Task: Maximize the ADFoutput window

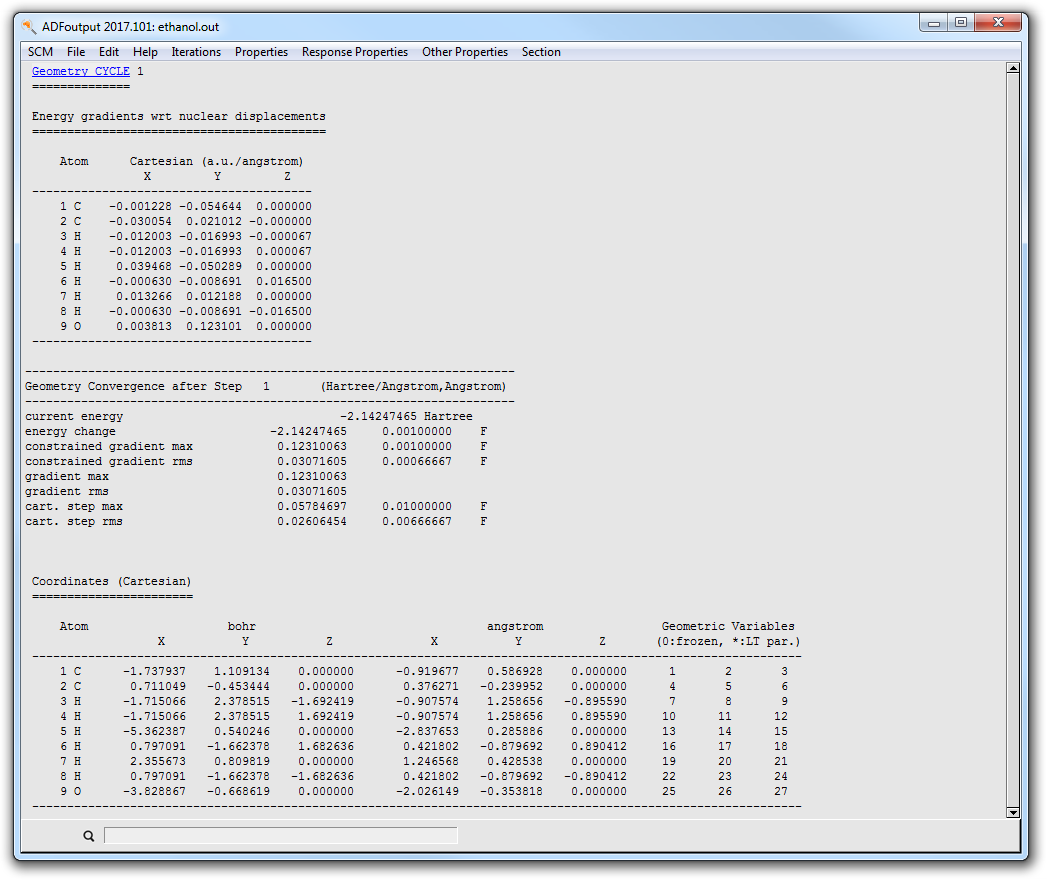Action: tap(961, 23)
